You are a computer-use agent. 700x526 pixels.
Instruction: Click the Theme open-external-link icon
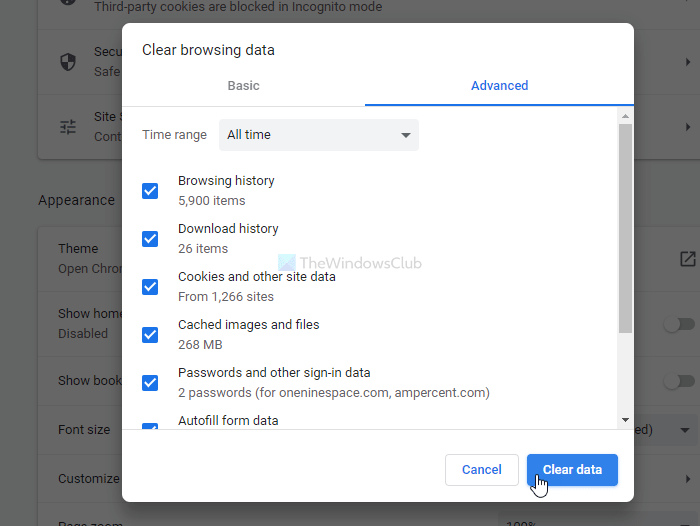coord(687,259)
